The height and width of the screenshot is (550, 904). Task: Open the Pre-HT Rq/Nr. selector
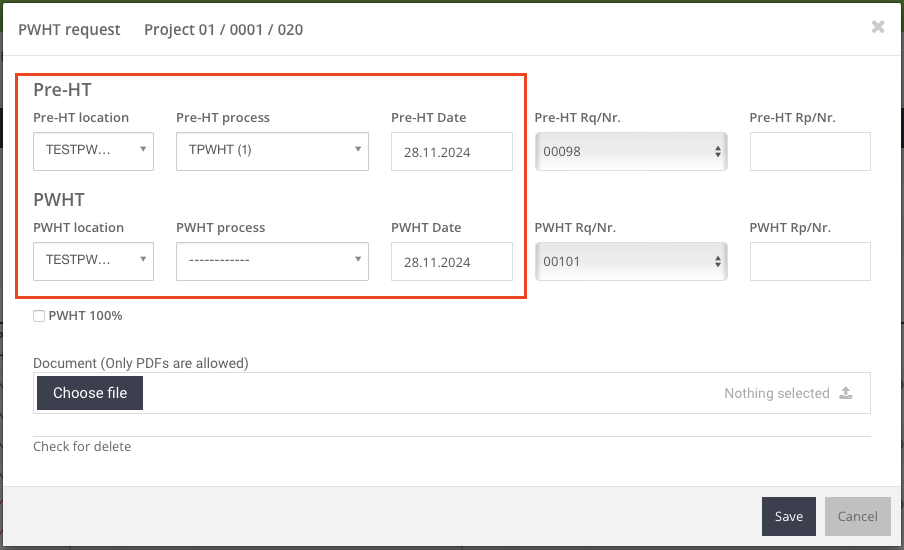[631, 152]
